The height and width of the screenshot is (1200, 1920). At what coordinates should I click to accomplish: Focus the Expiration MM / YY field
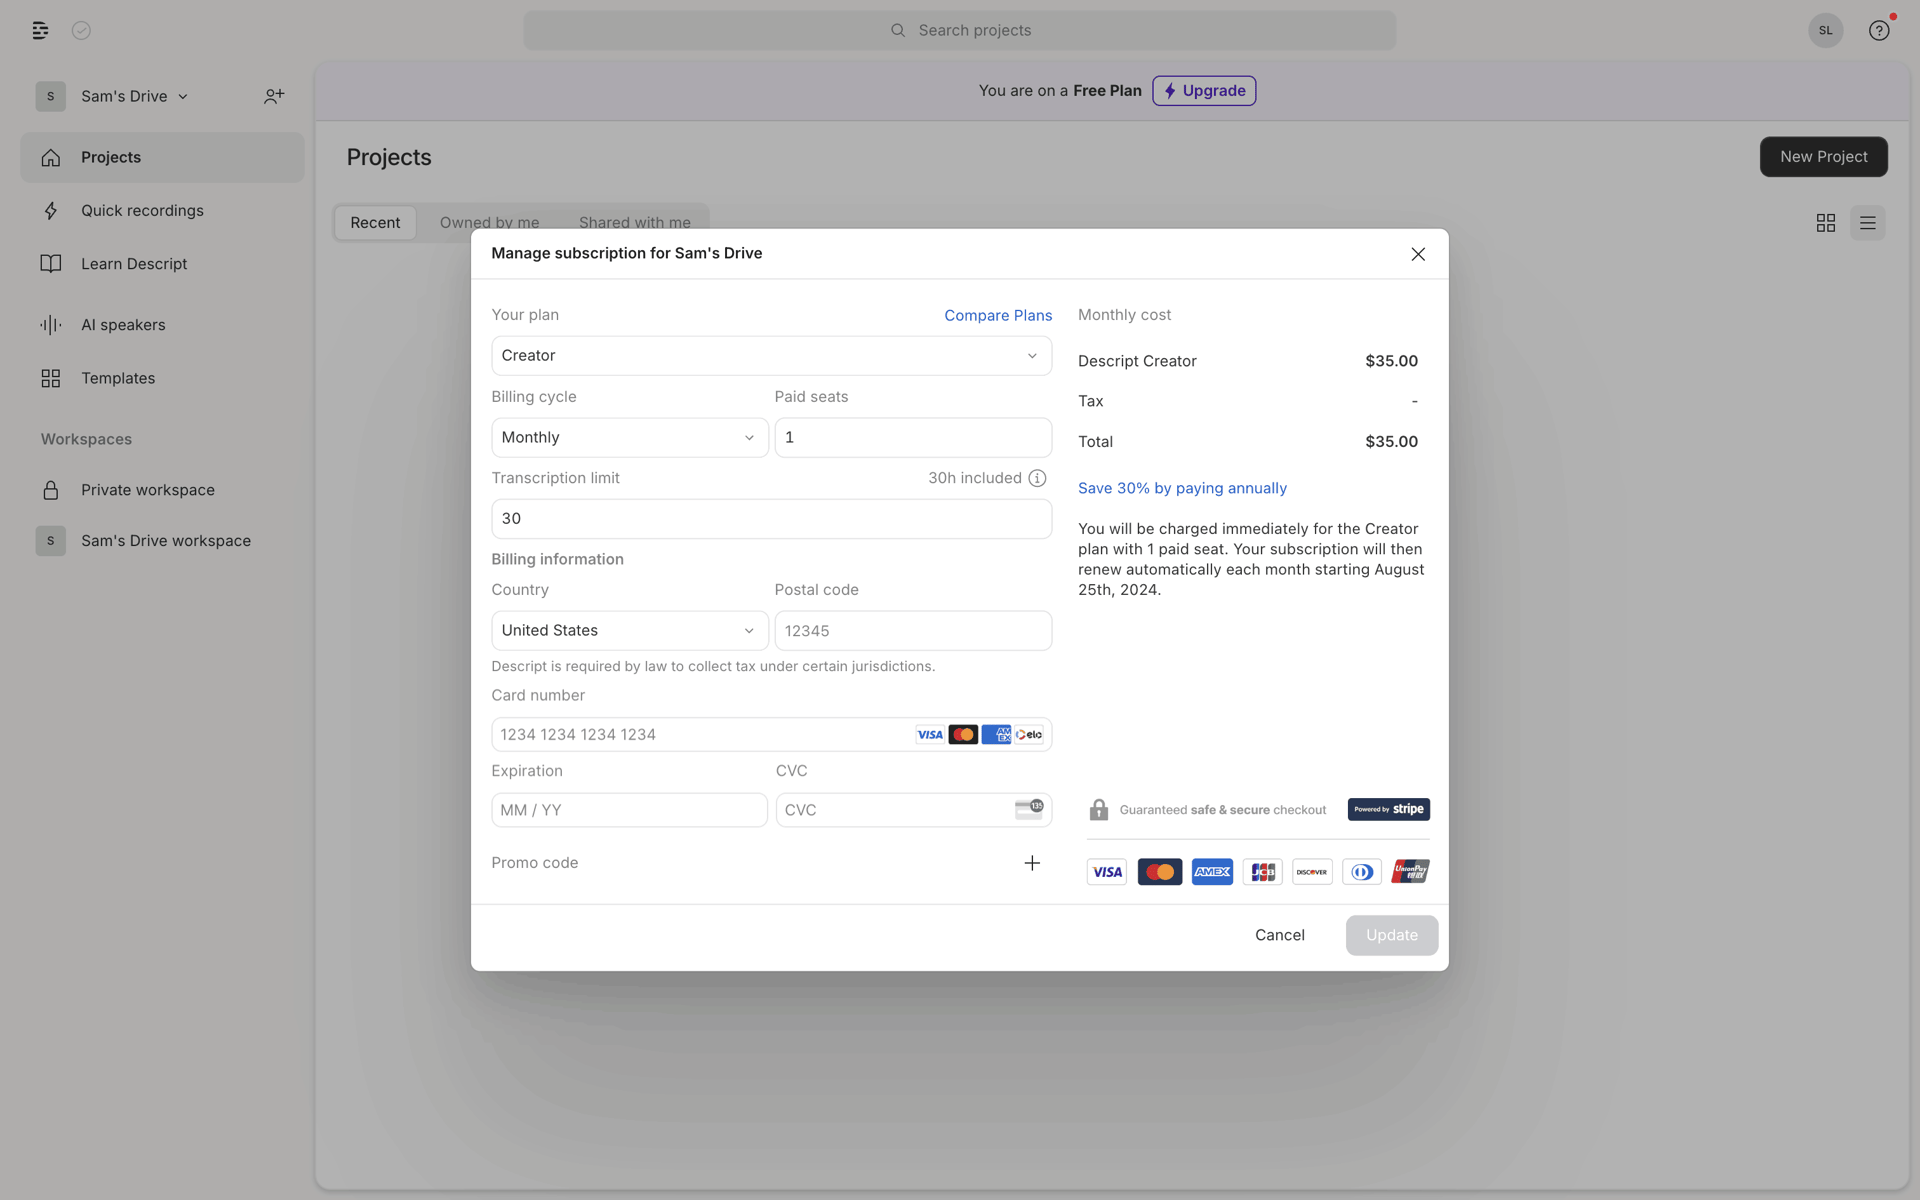tap(629, 810)
